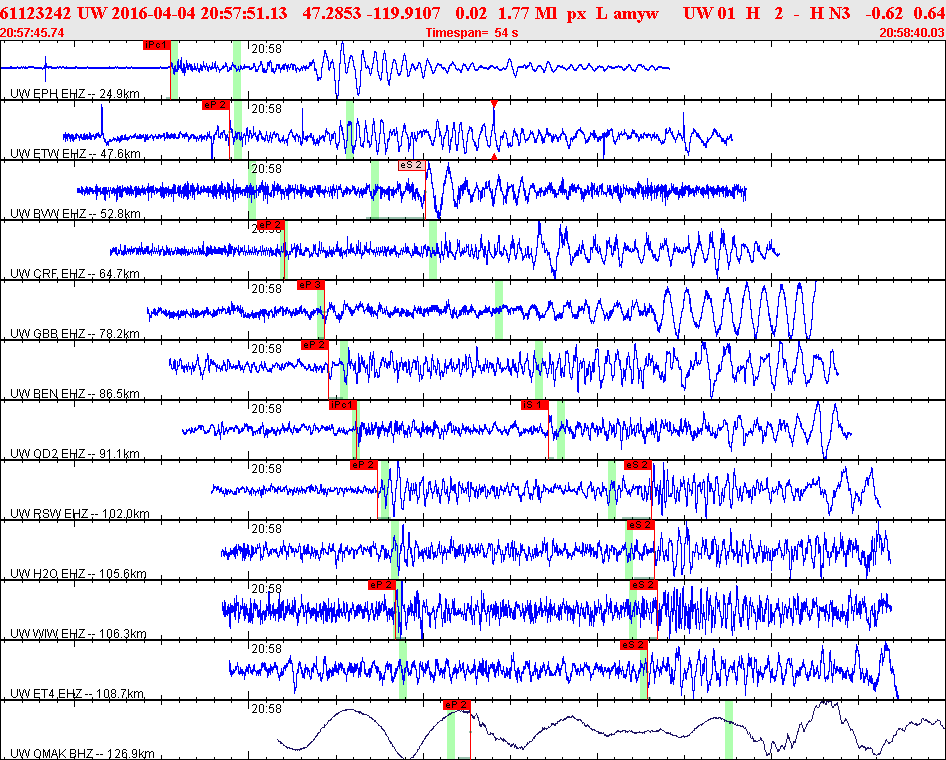Click station label UW OMAK BHZ -- 126.9km
This screenshot has width=946, height=760.
point(82,754)
